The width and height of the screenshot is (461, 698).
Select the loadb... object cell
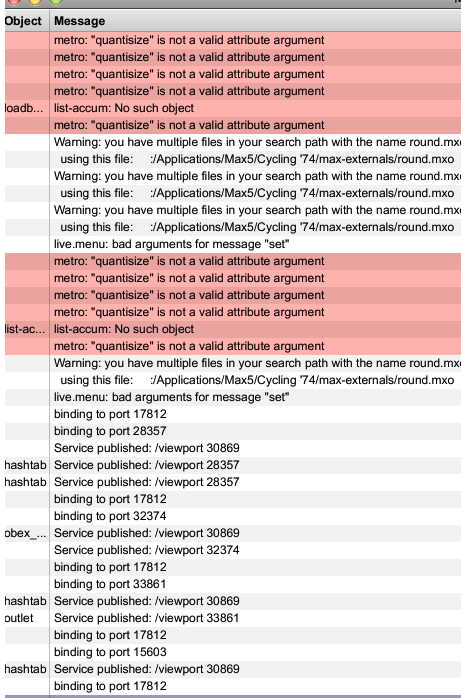coord(24,108)
